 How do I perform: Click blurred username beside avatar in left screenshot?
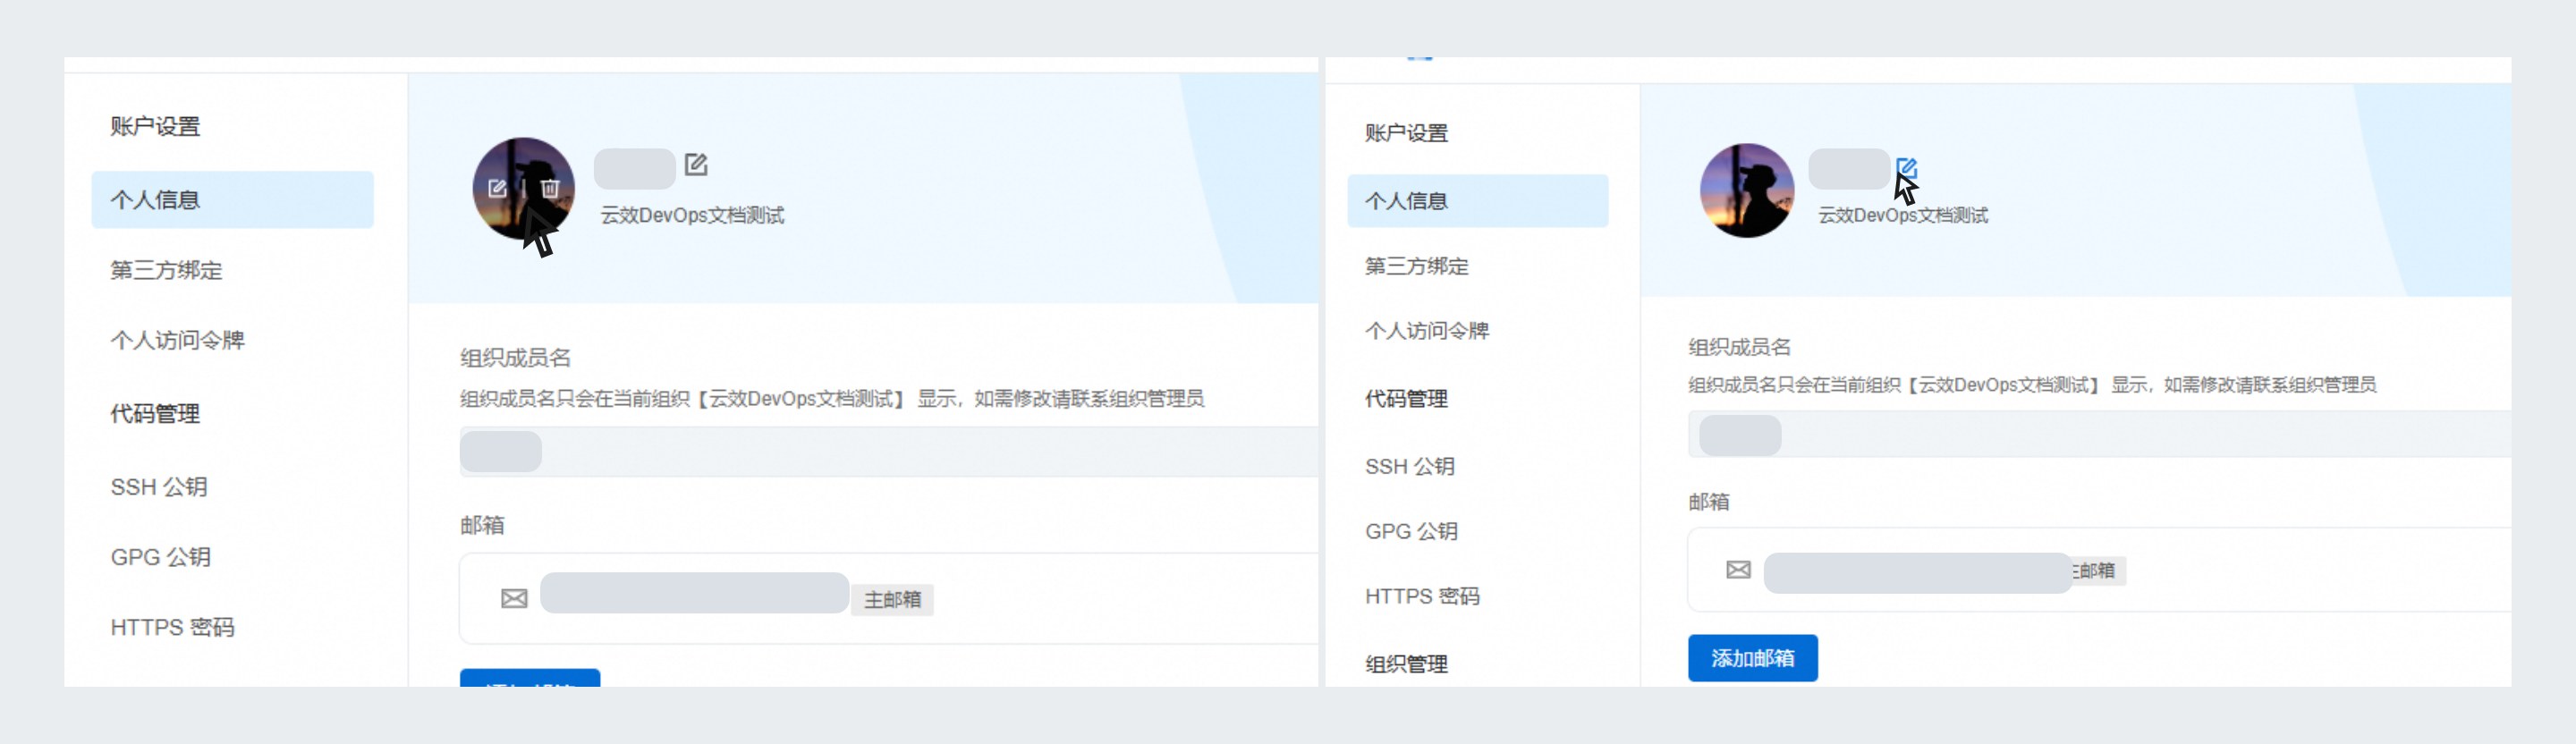pos(634,169)
